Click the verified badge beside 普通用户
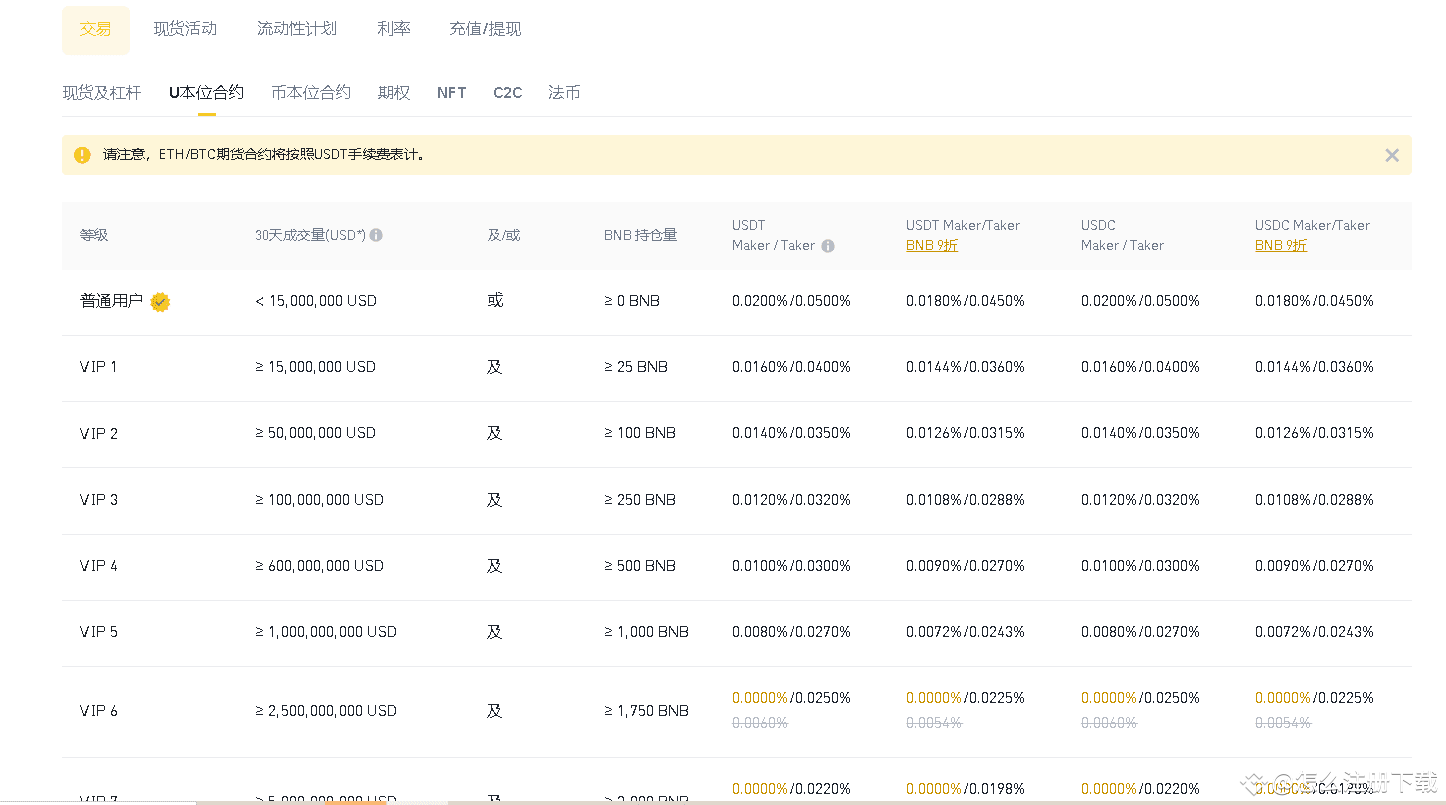Screen dimensions: 1446x805 (x=160, y=302)
